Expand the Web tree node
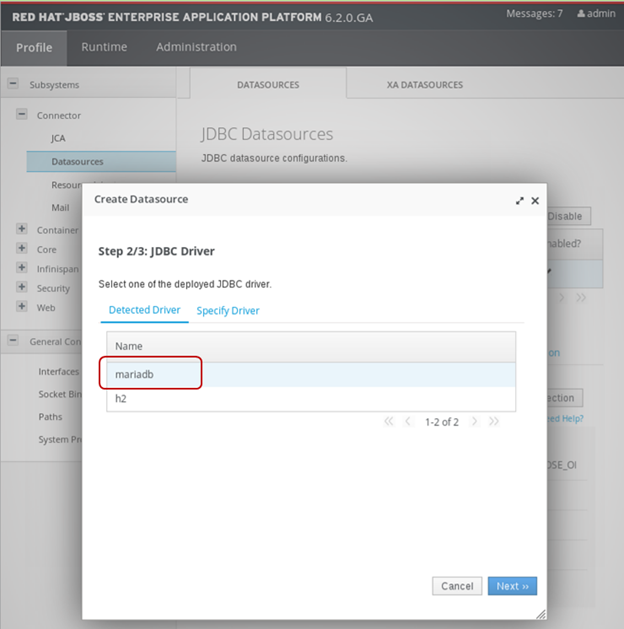This screenshot has height=629, width=624. [22, 307]
